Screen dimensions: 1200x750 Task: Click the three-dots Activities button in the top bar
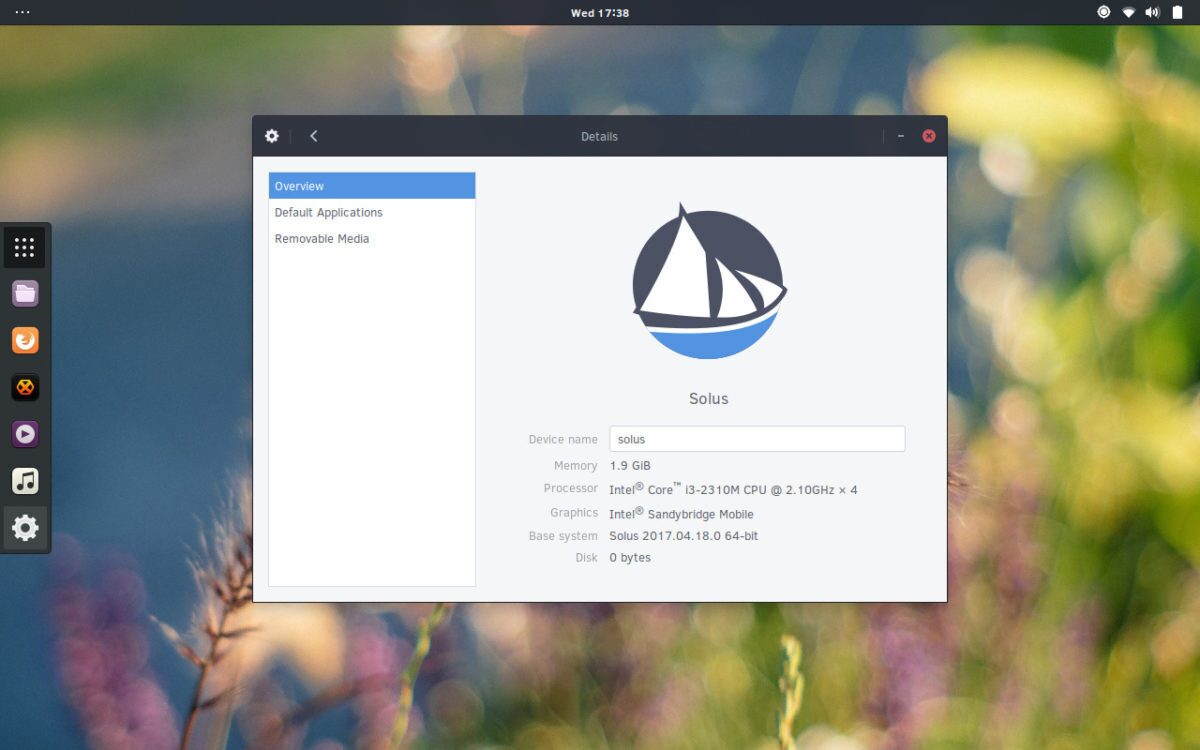click(22, 12)
